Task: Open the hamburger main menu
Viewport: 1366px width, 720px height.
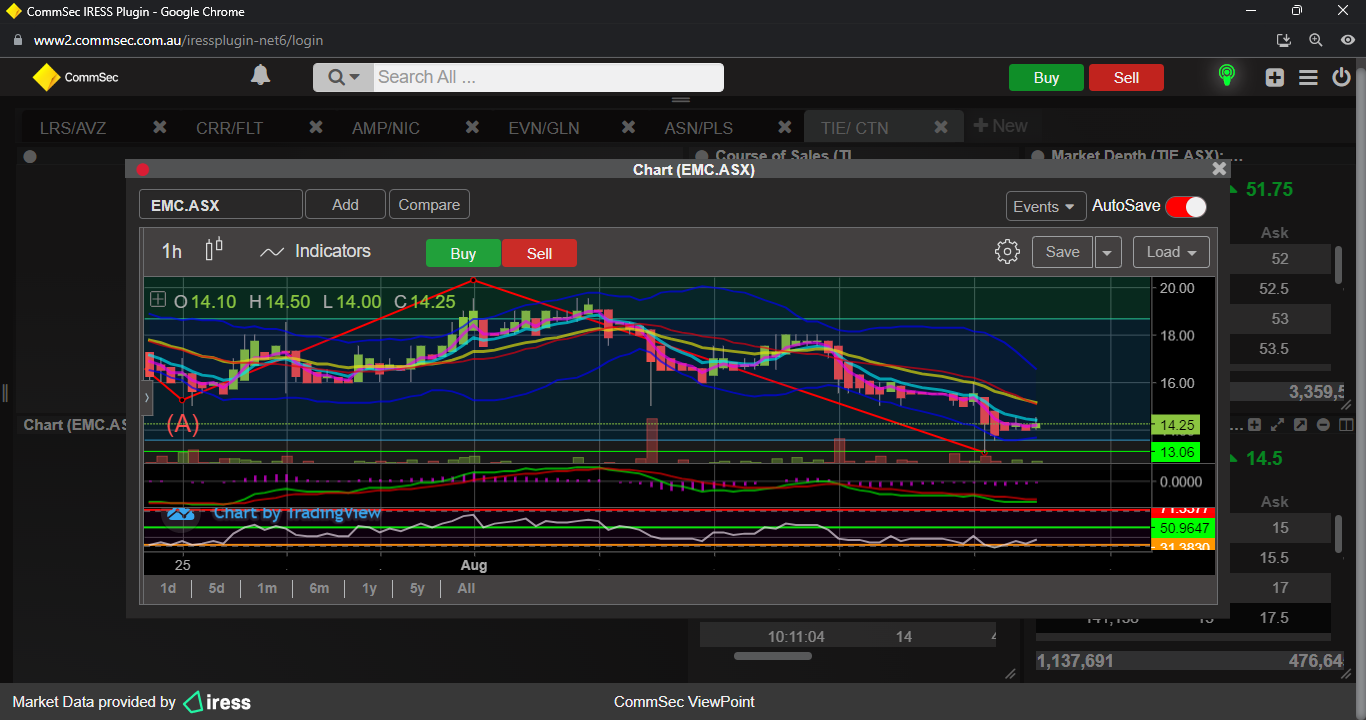Action: (x=1308, y=78)
